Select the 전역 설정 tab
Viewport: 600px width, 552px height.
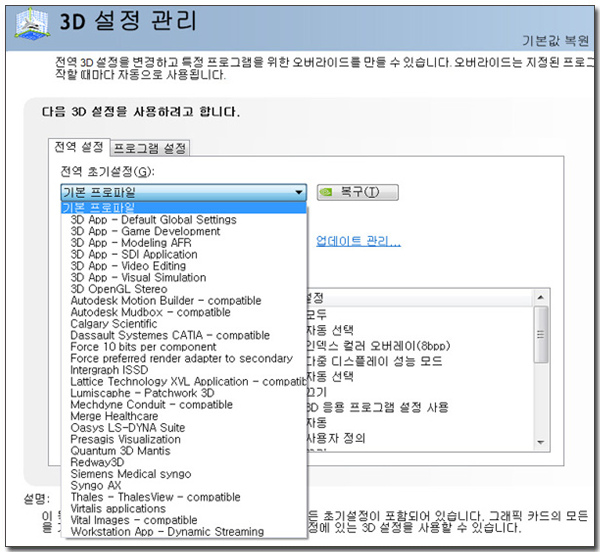click(x=79, y=148)
